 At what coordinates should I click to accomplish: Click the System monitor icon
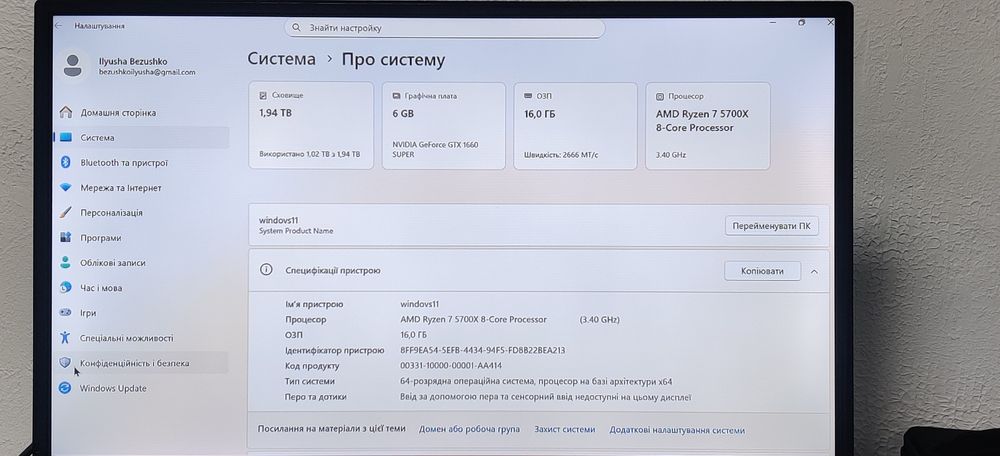pyautogui.click(x=66, y=137)
